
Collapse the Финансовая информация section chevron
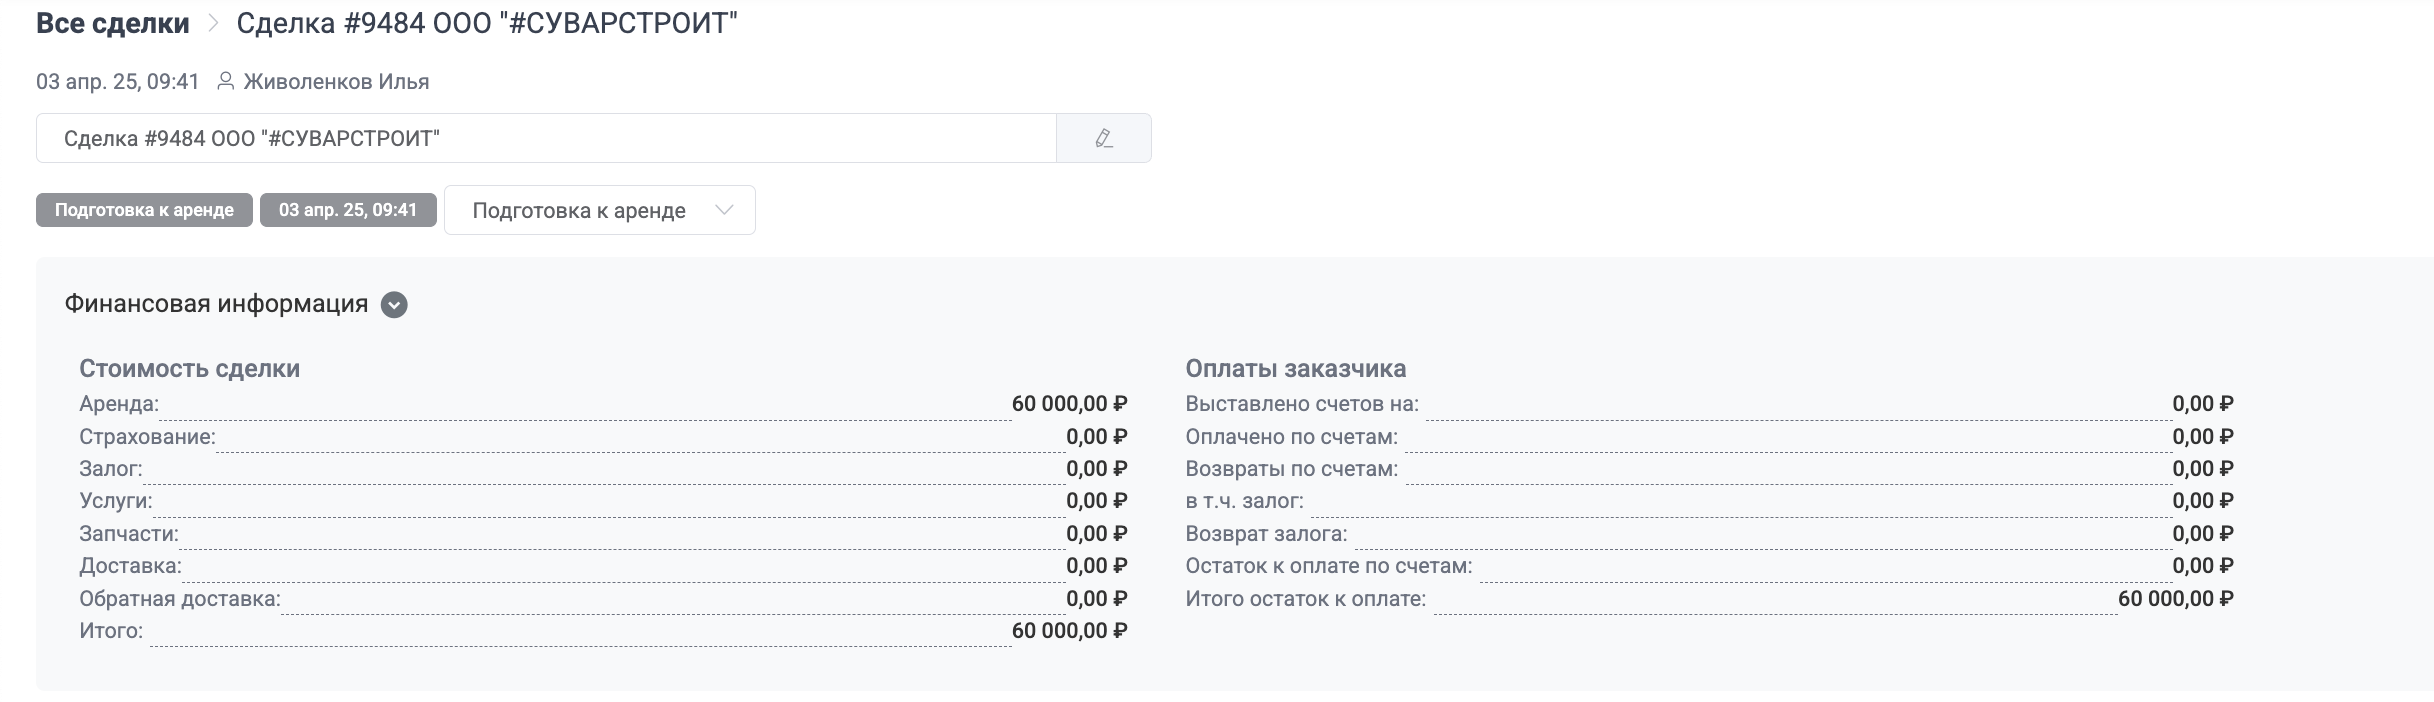(x=394, y=305)
